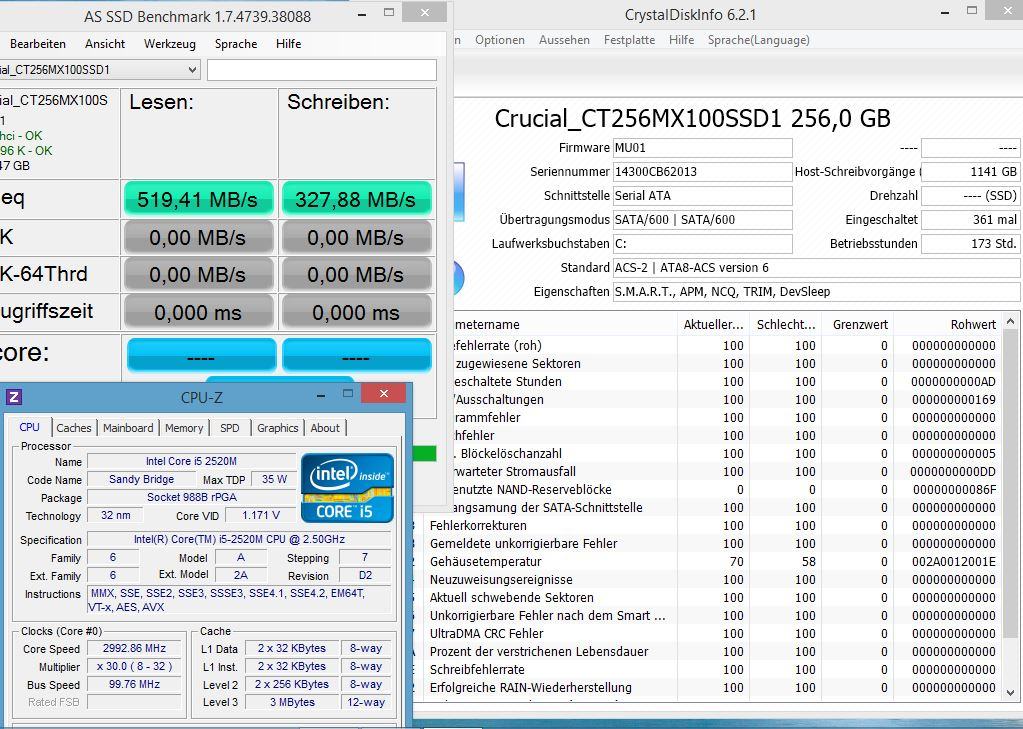The width and height of the screenshot is (1023, 729).
Task: Select the UltraDMA CRC Fehler row
Action: 707,633
